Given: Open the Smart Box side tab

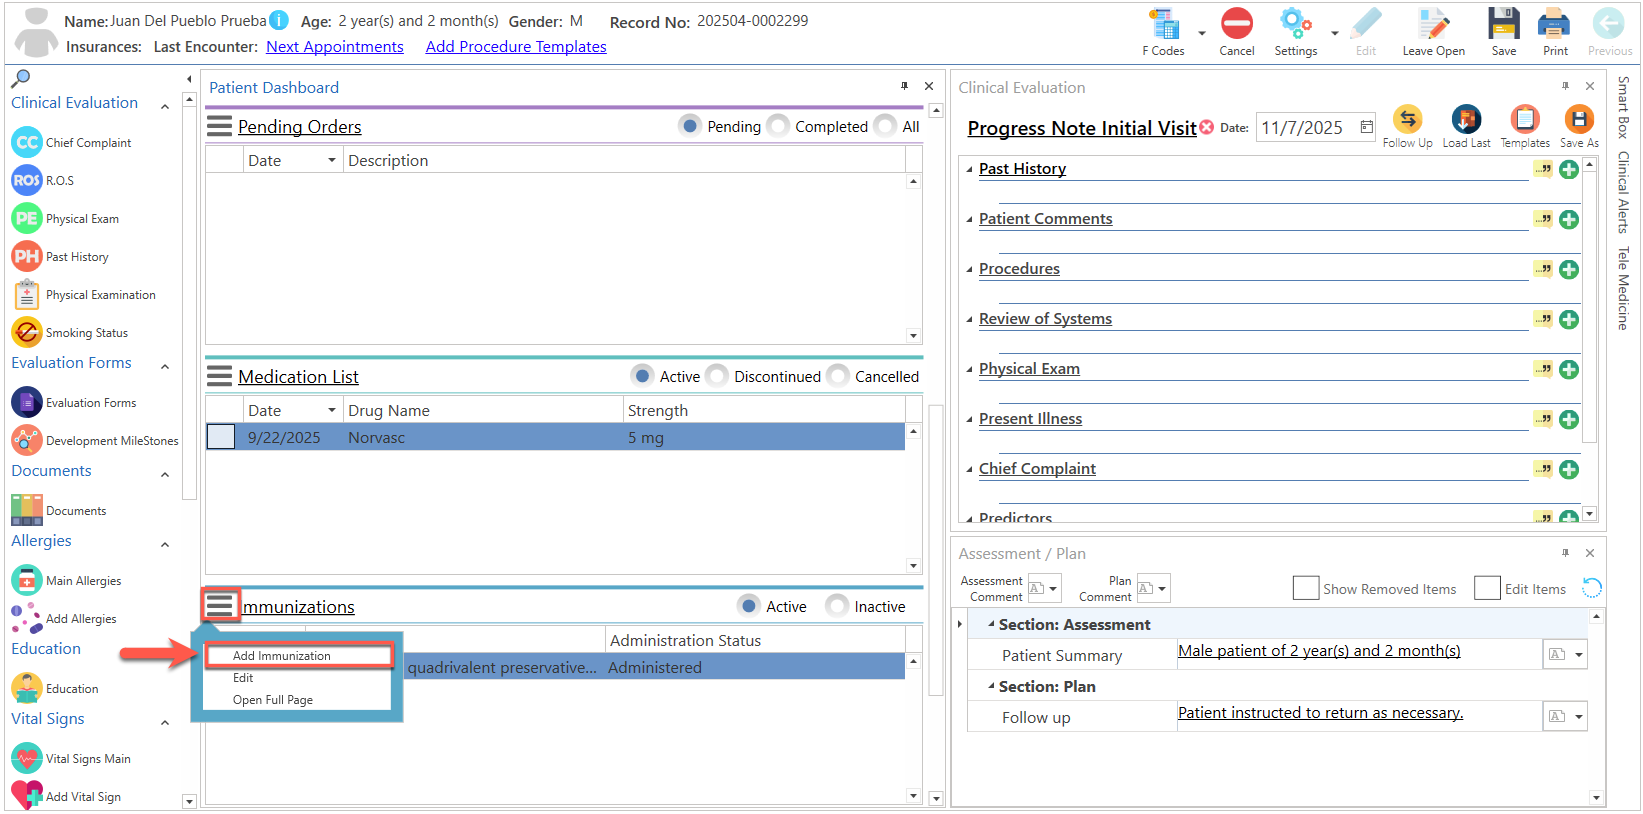Looking at the screenshot, I should click(1623, 107).
